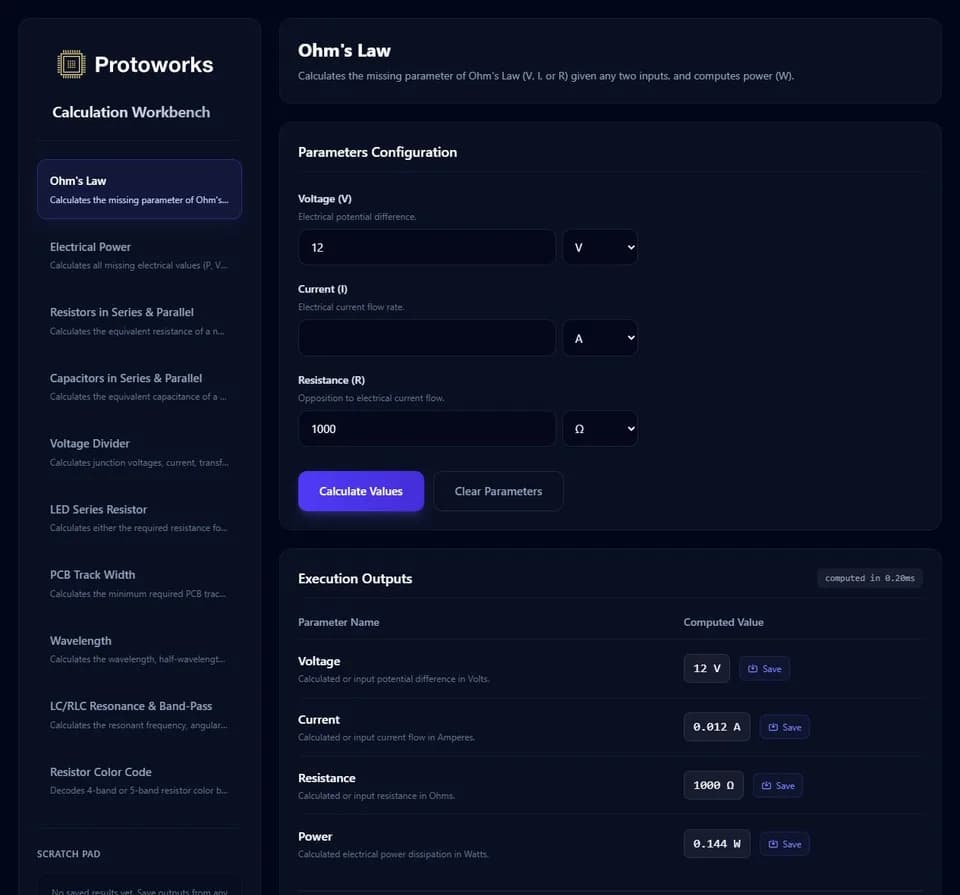Save the Resistance output value
960x895 pixels.
(x=778, y=785)
